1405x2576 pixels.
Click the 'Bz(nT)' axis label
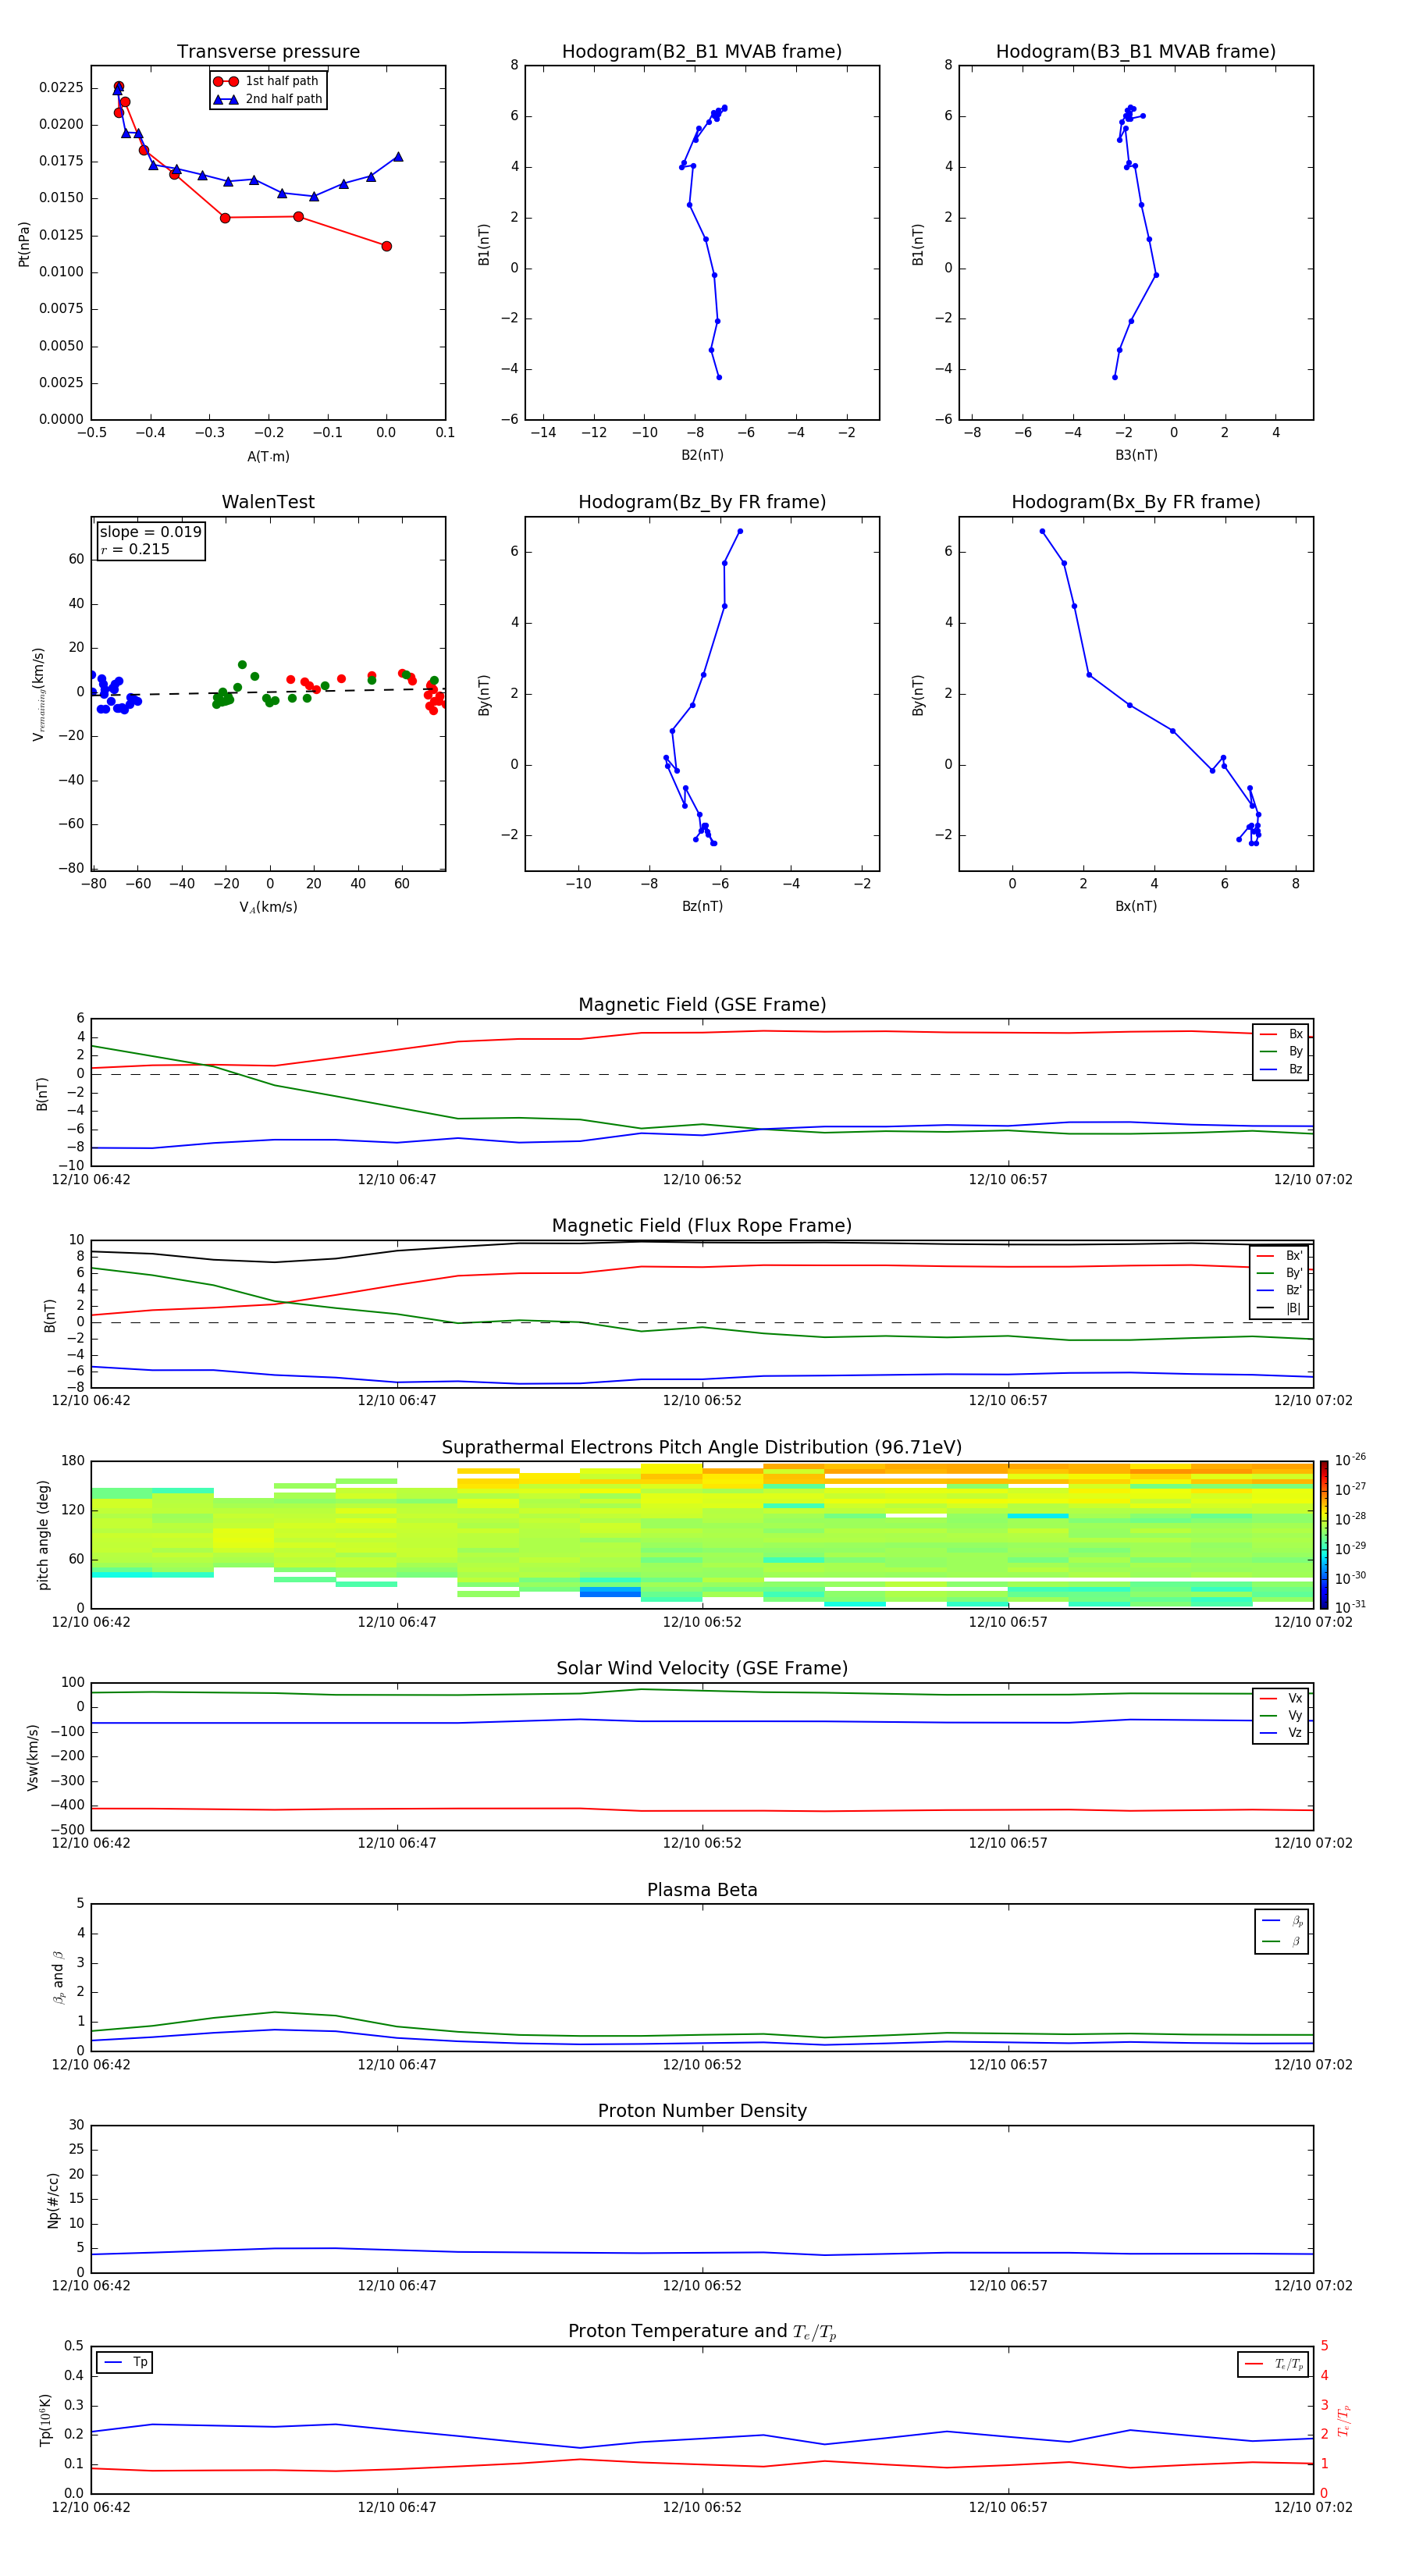[702, 906]
